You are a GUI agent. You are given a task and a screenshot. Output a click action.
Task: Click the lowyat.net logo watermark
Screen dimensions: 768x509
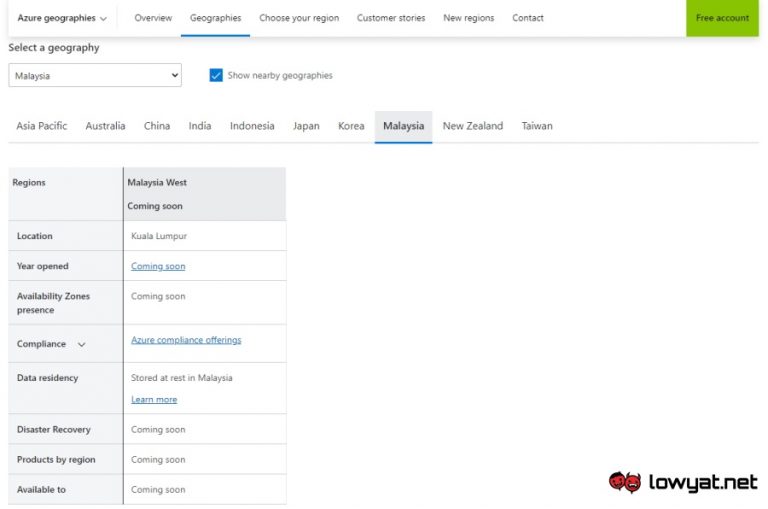(x=683, y=482)
